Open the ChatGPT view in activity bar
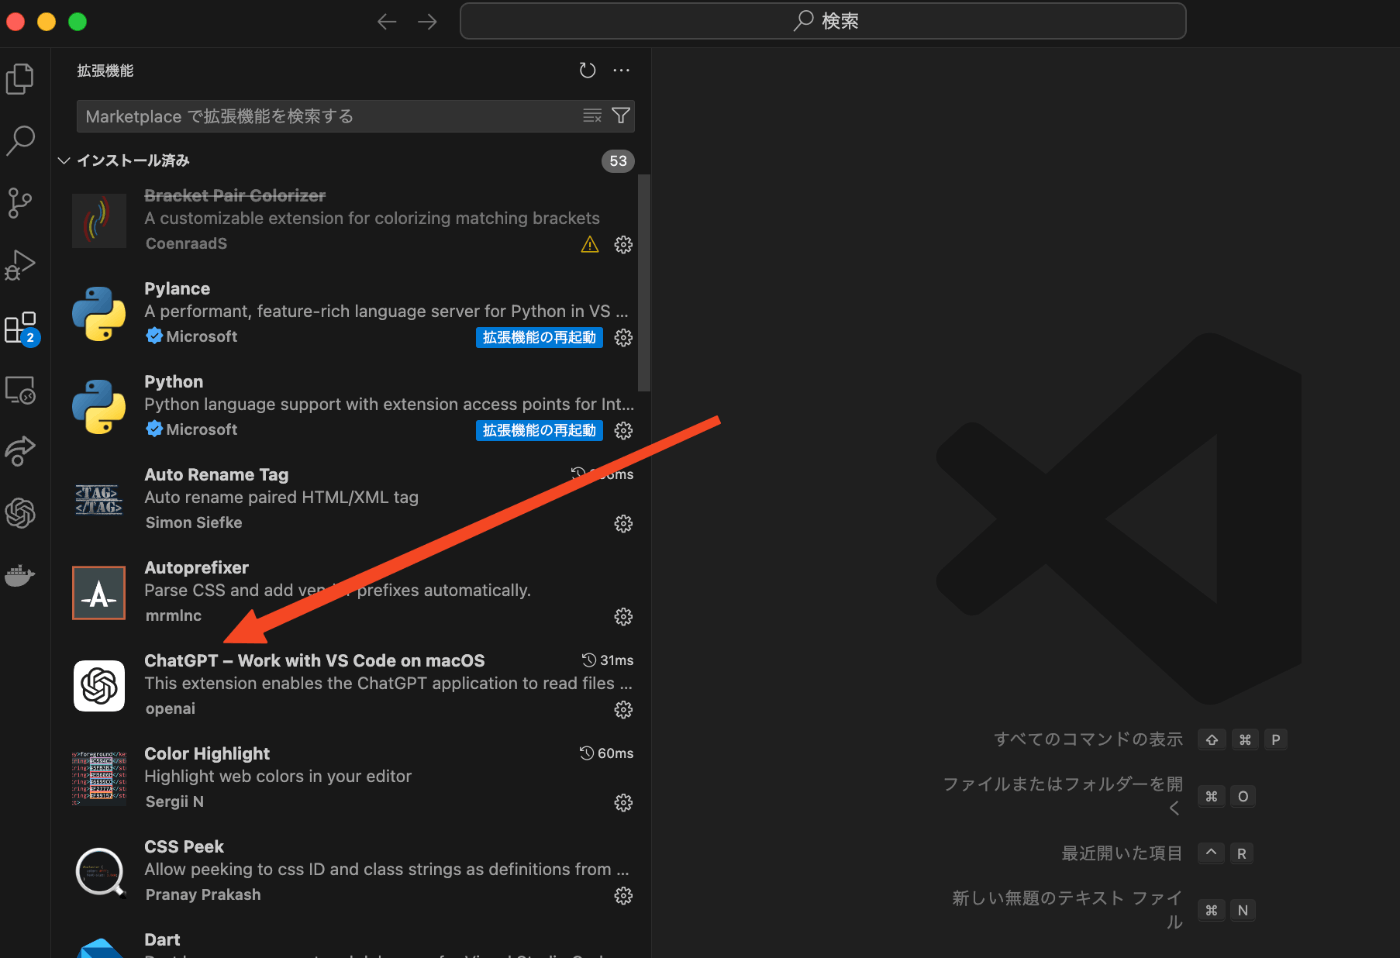This screenshot has width=1400, height=958. click(x=20, y=513)
